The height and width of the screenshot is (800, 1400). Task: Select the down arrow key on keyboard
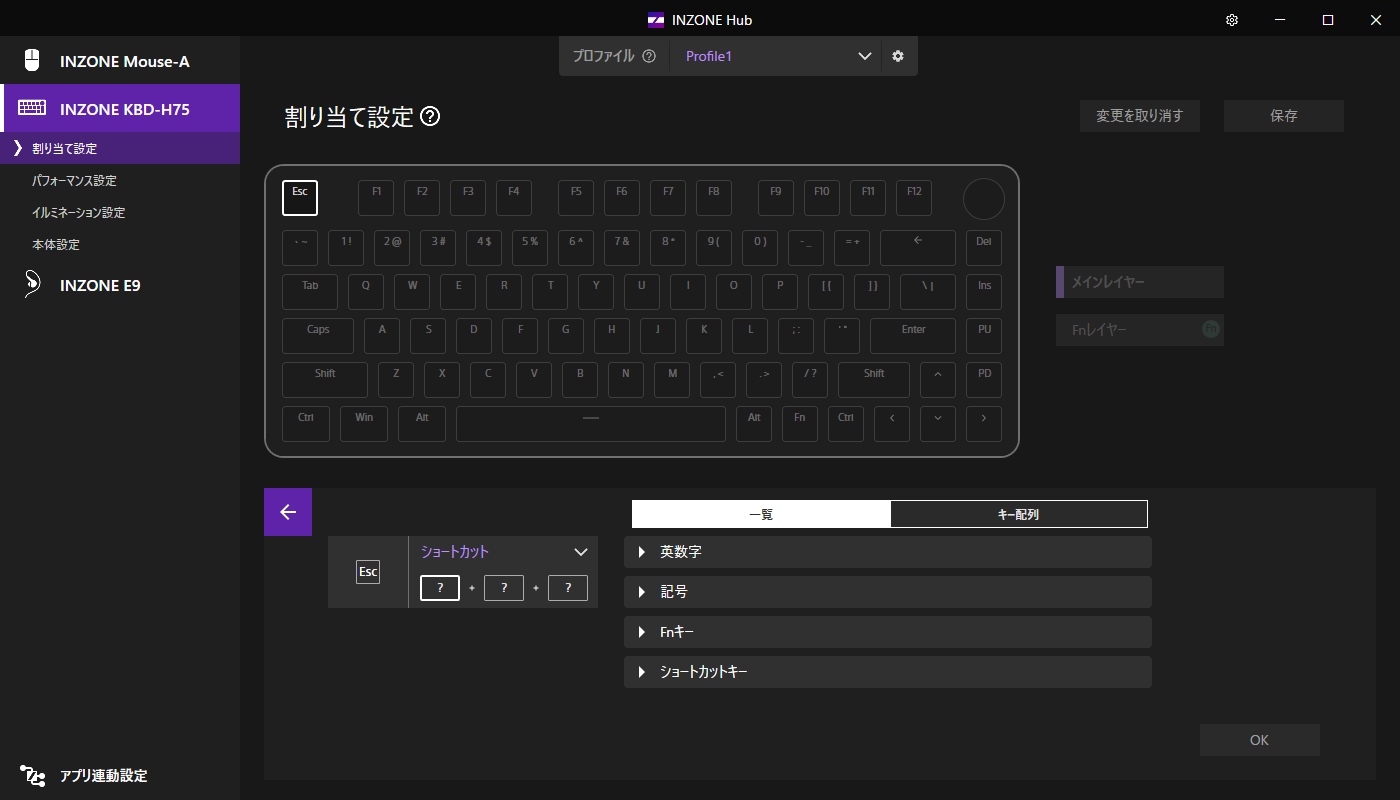(x=938, y=424)
